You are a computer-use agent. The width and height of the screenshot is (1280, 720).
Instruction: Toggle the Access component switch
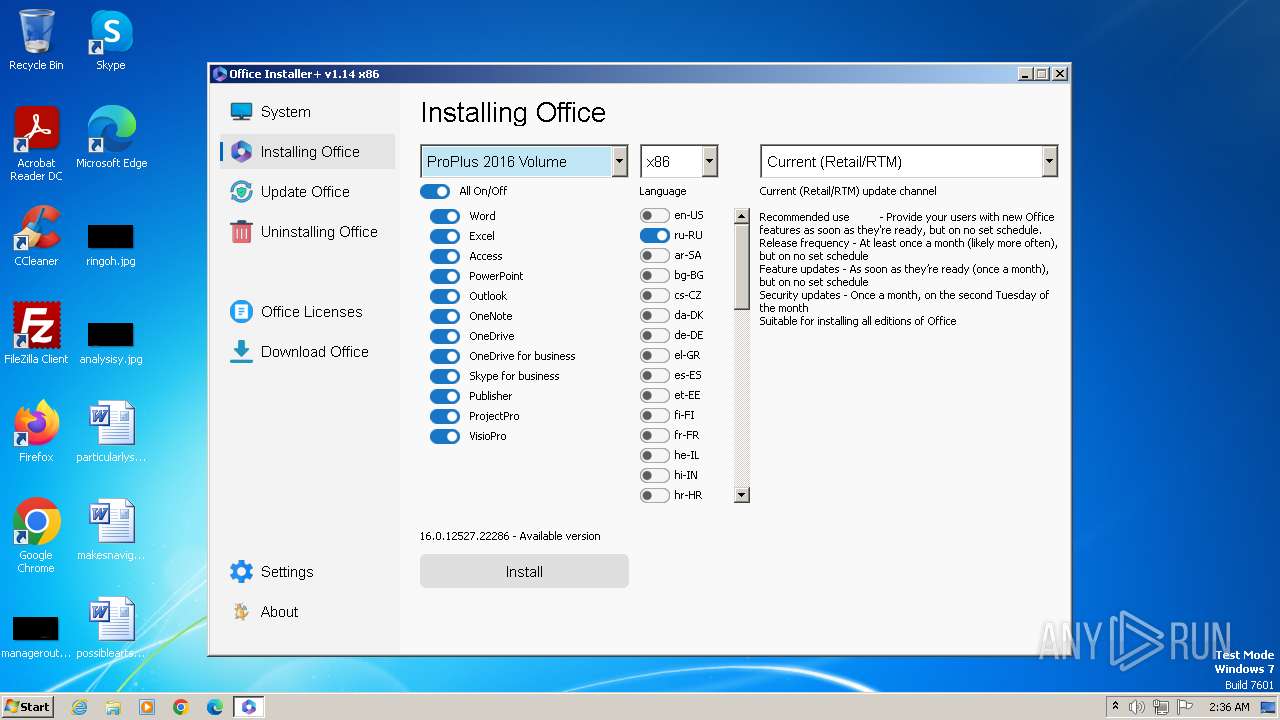pos(445,256)
